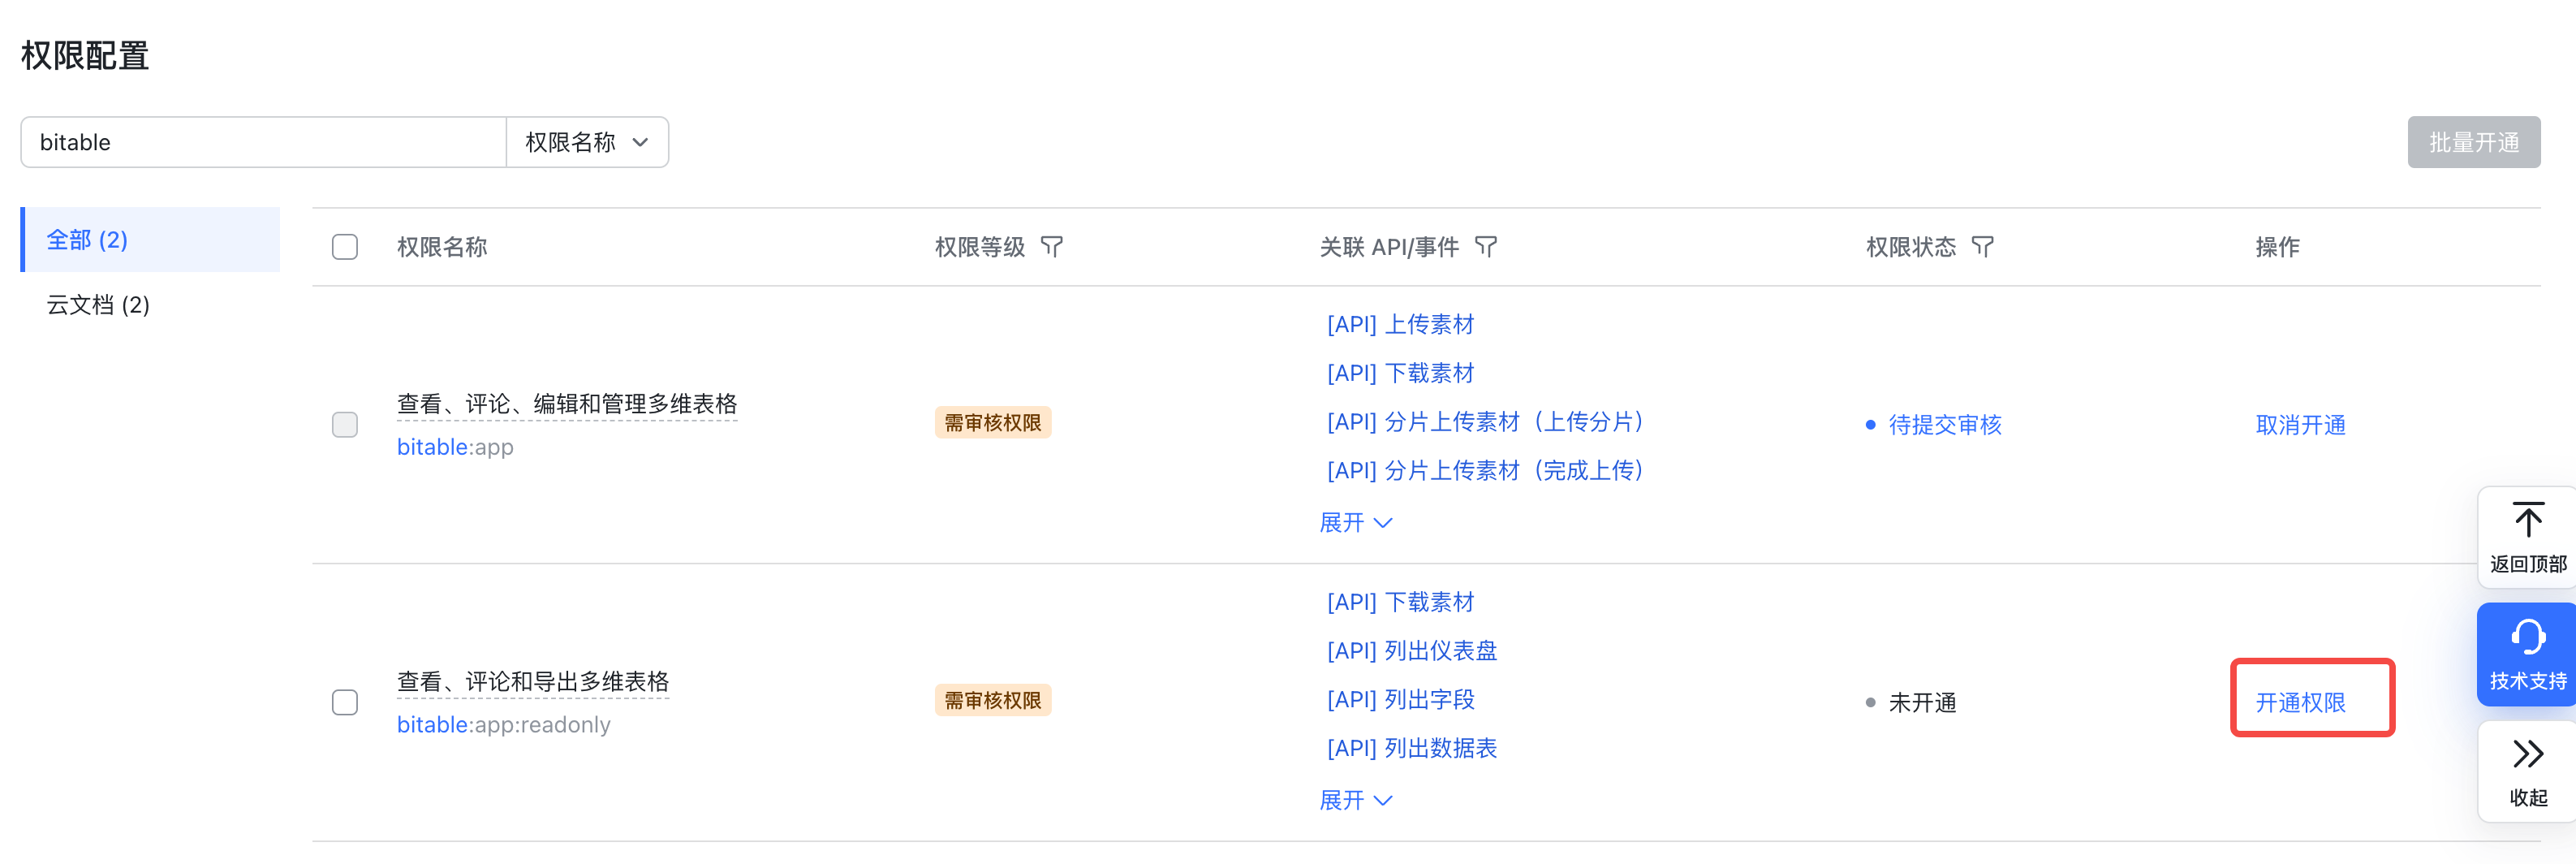2576x864 pixels.
Task: Click the 收起 double-chevron icon
Action: pos(2527,754)
